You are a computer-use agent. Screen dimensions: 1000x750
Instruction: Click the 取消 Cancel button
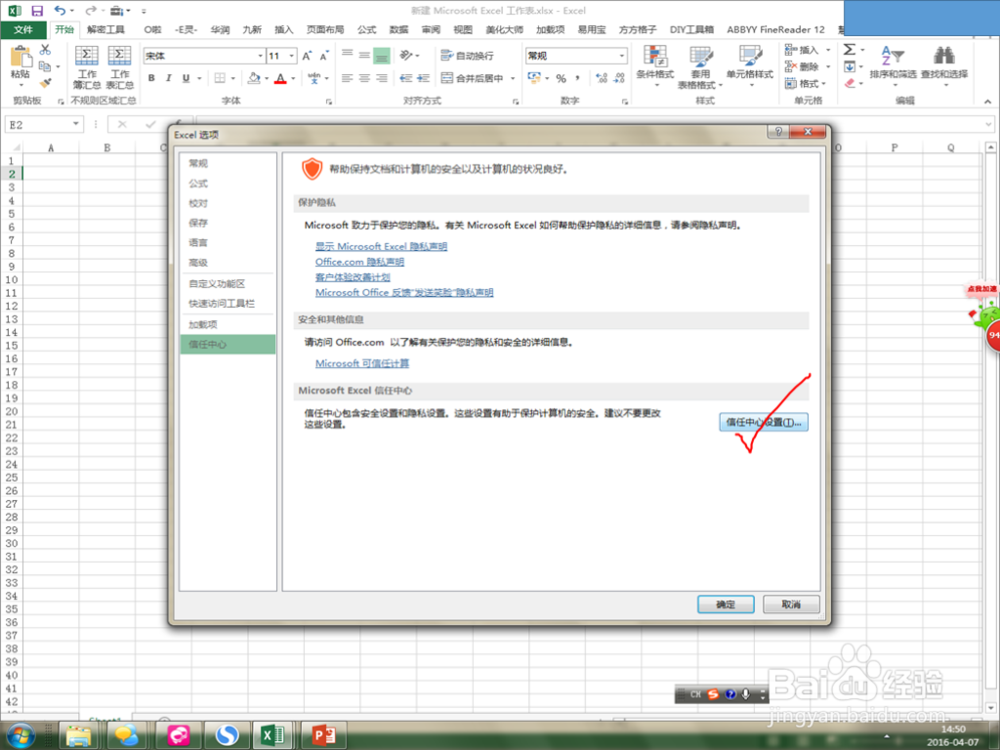click(x=791, y=604)
